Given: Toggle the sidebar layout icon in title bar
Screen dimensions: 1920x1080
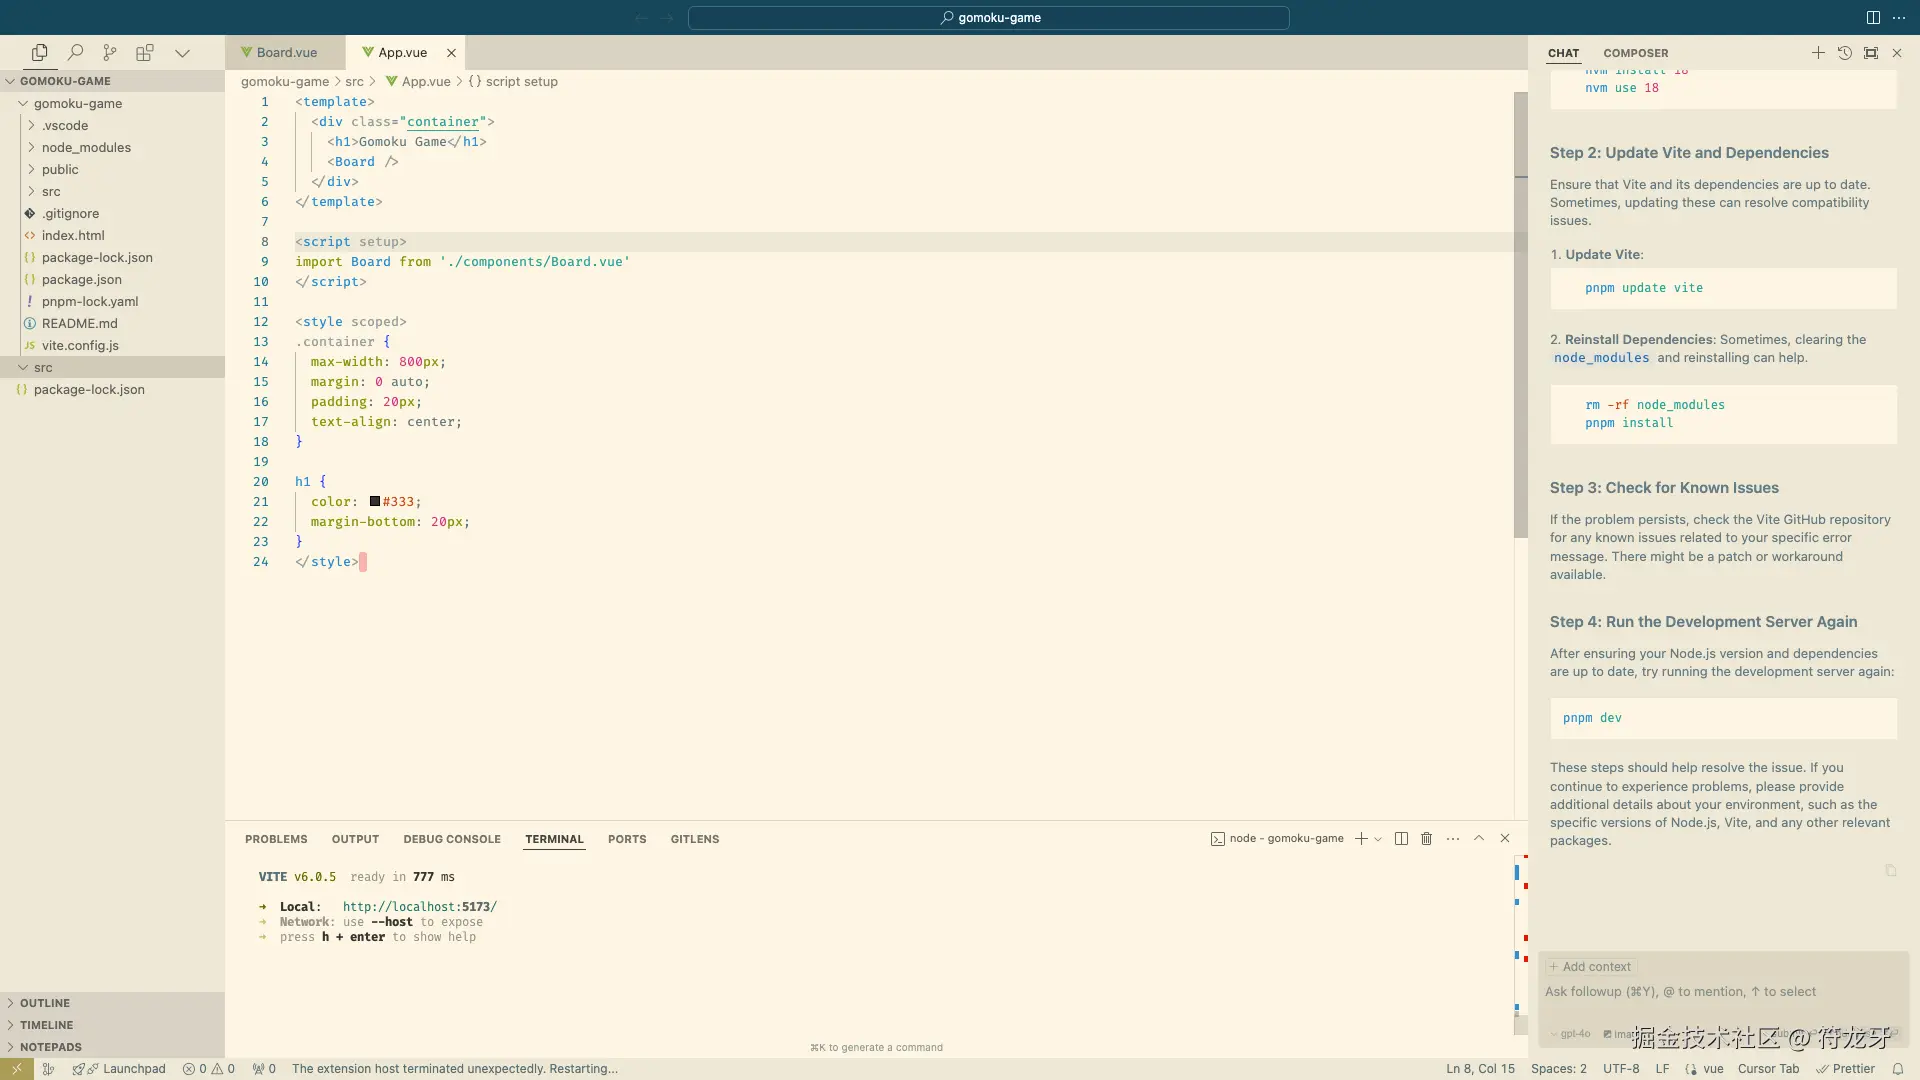Looking at the screenshot, I should pyautogui.click(x=1873, y=17).
